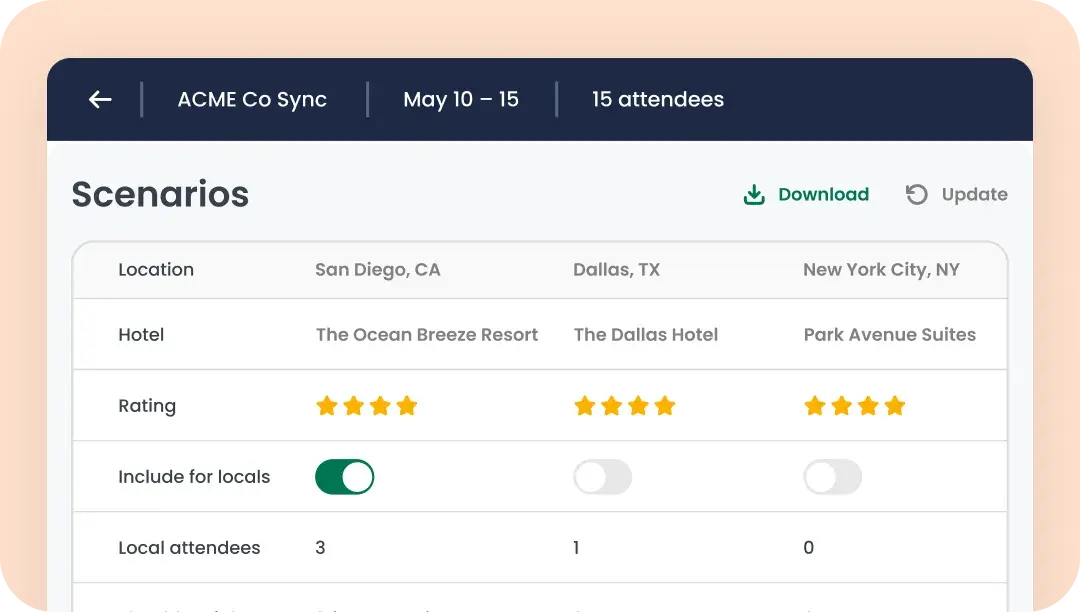Screen dimensions: 1080x612
Task: Click the San Diego star rating
Action: [366, 405]
